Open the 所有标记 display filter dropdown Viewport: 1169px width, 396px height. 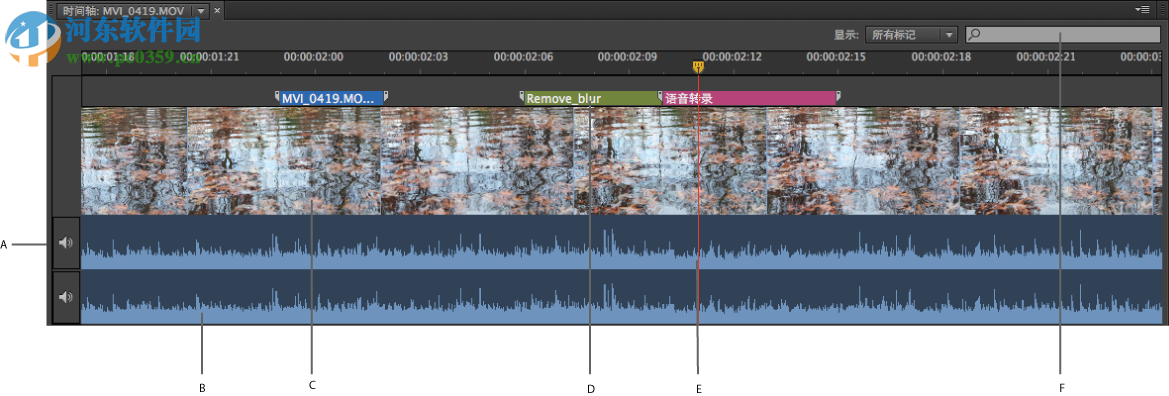pos(911,34)
